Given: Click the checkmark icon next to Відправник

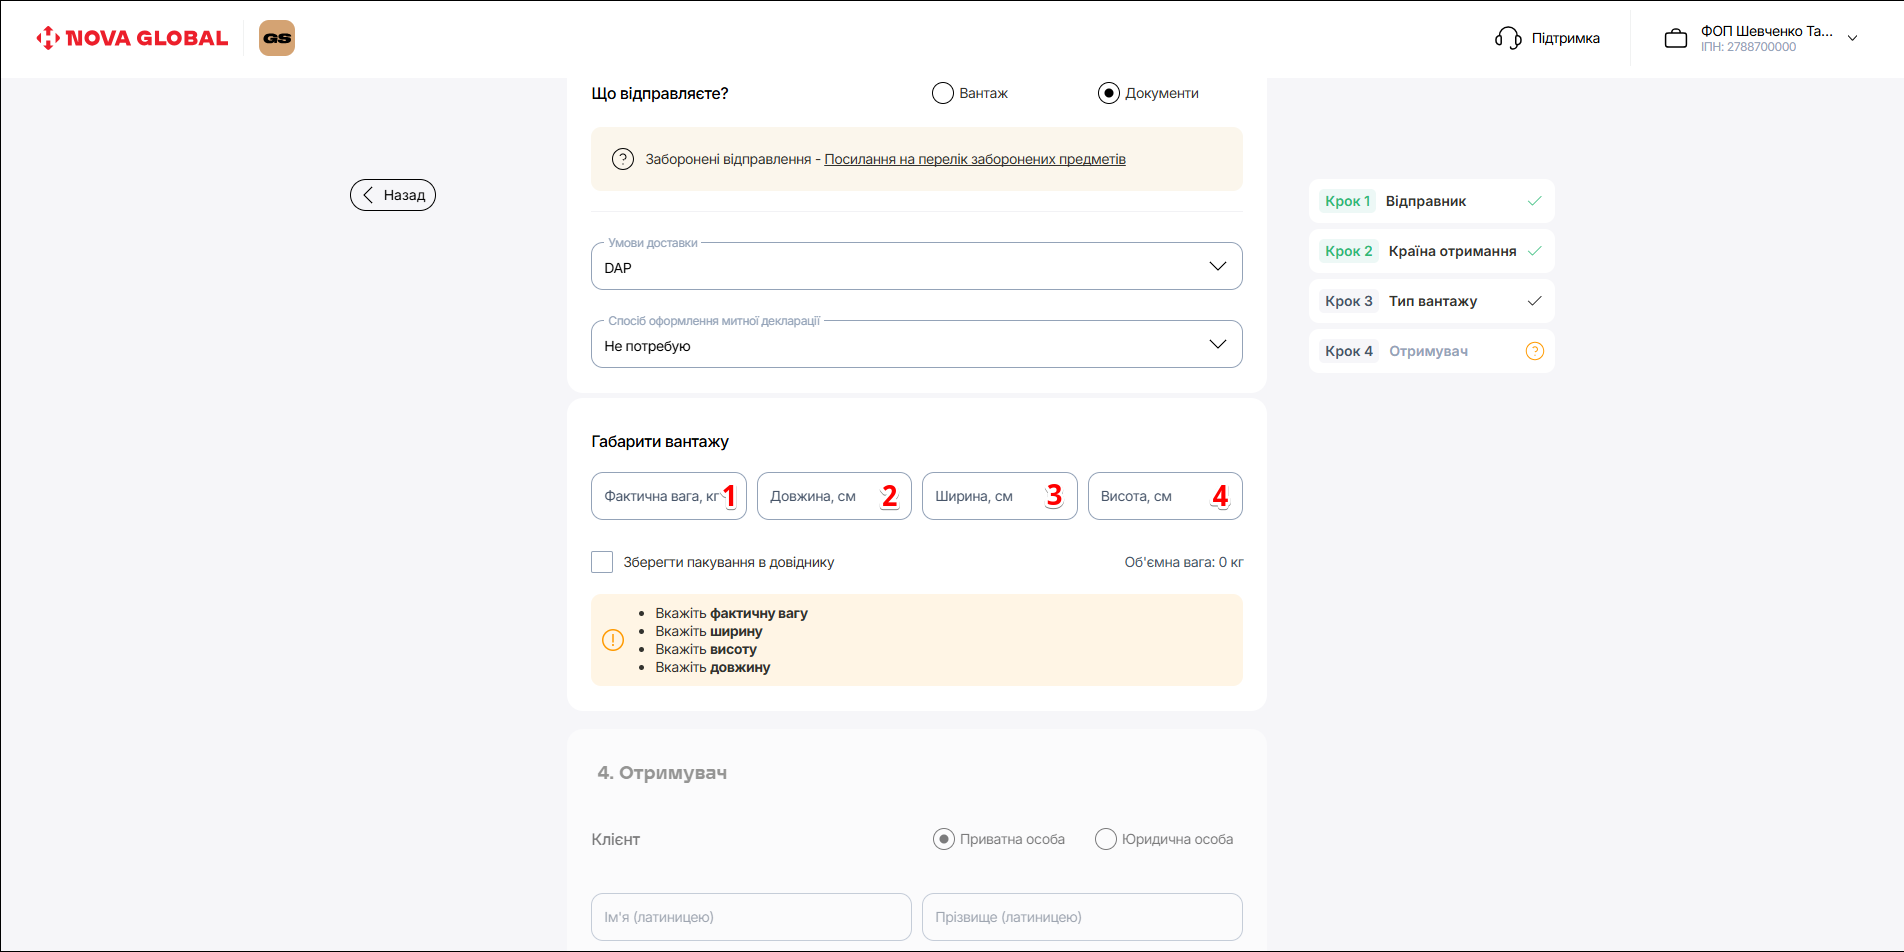Looking at the screenshot, I should 1534,201.
